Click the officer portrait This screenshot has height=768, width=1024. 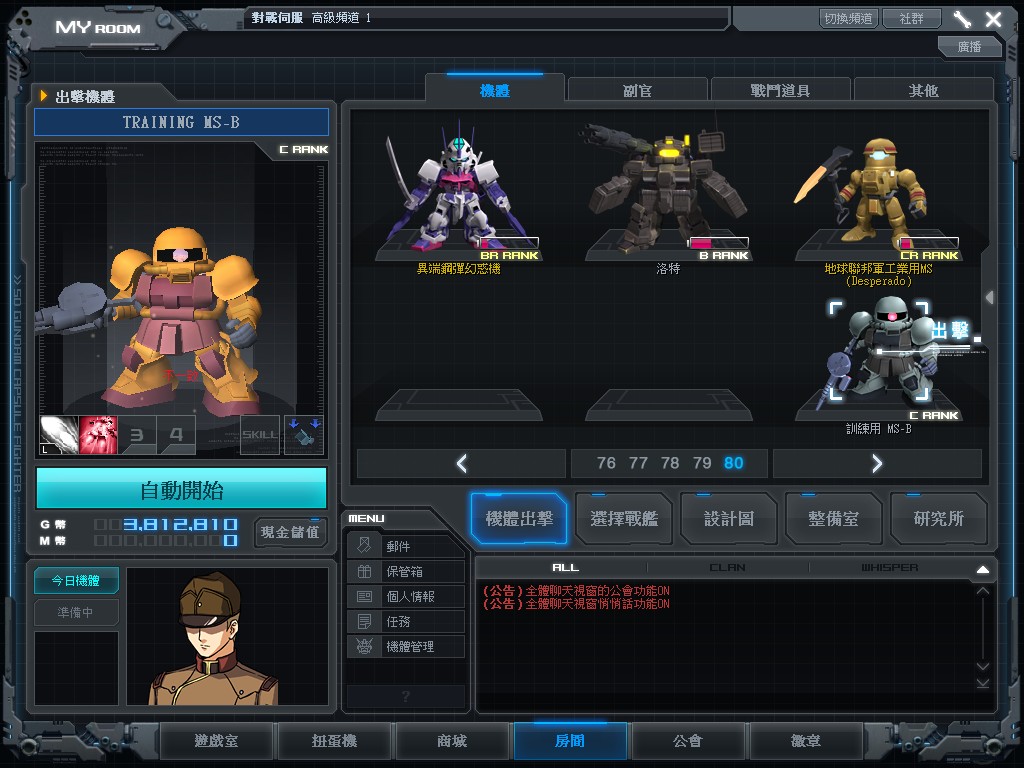227,636
